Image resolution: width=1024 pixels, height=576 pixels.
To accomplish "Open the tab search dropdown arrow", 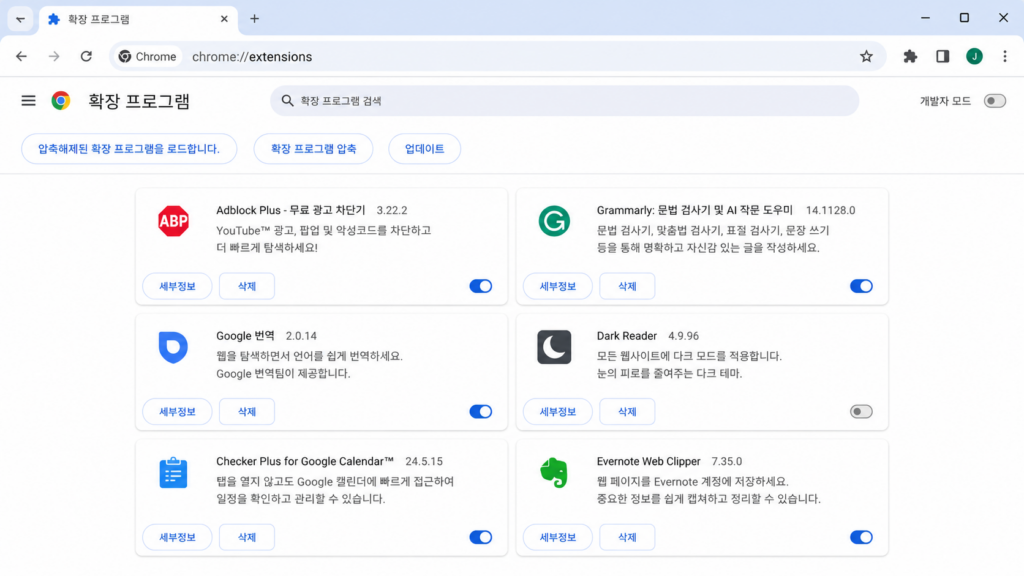I will 20,19.
